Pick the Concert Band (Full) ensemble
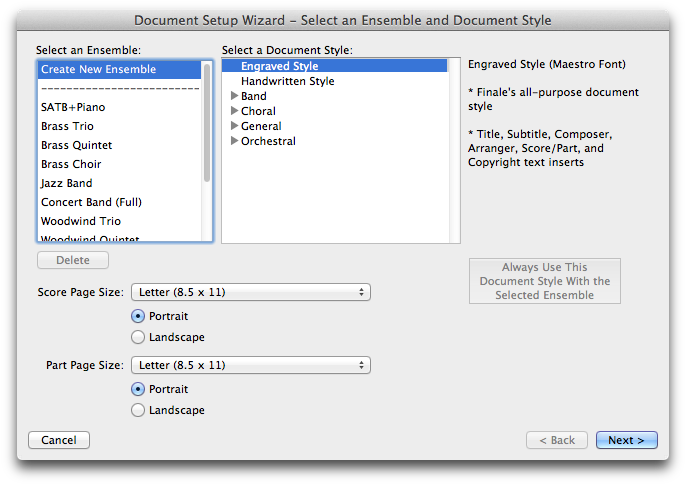The height and width of the screenshot is (484, 685). (119, 202)
